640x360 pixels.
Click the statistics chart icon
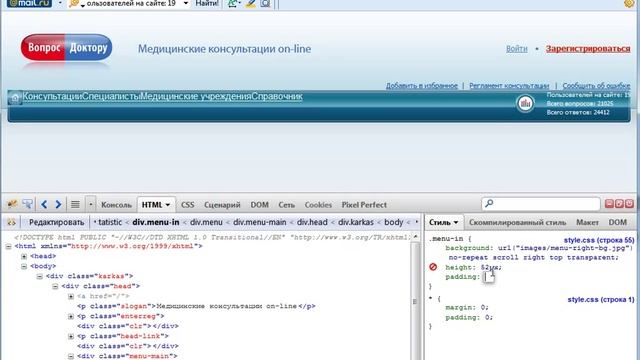[525, 103]
